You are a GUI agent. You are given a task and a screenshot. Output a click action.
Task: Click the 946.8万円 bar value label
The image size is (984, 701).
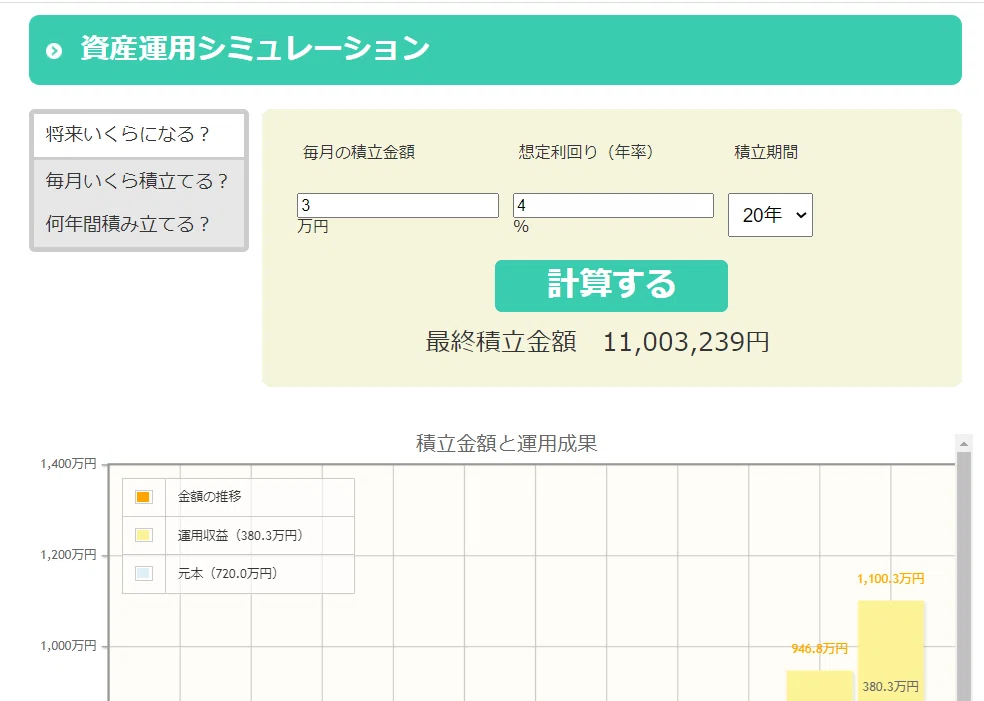point(820,648)
